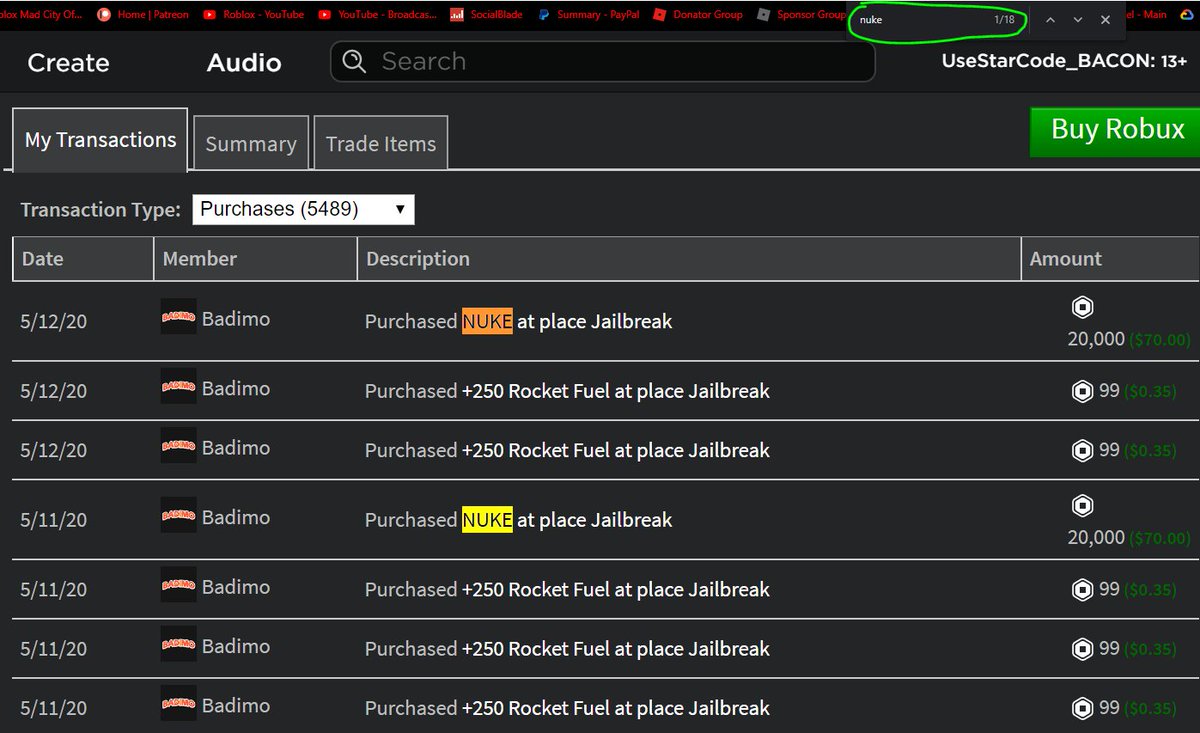Open the YouTube - Broadcas... bookmark
1200x733 pixels.
coord(377,15)
